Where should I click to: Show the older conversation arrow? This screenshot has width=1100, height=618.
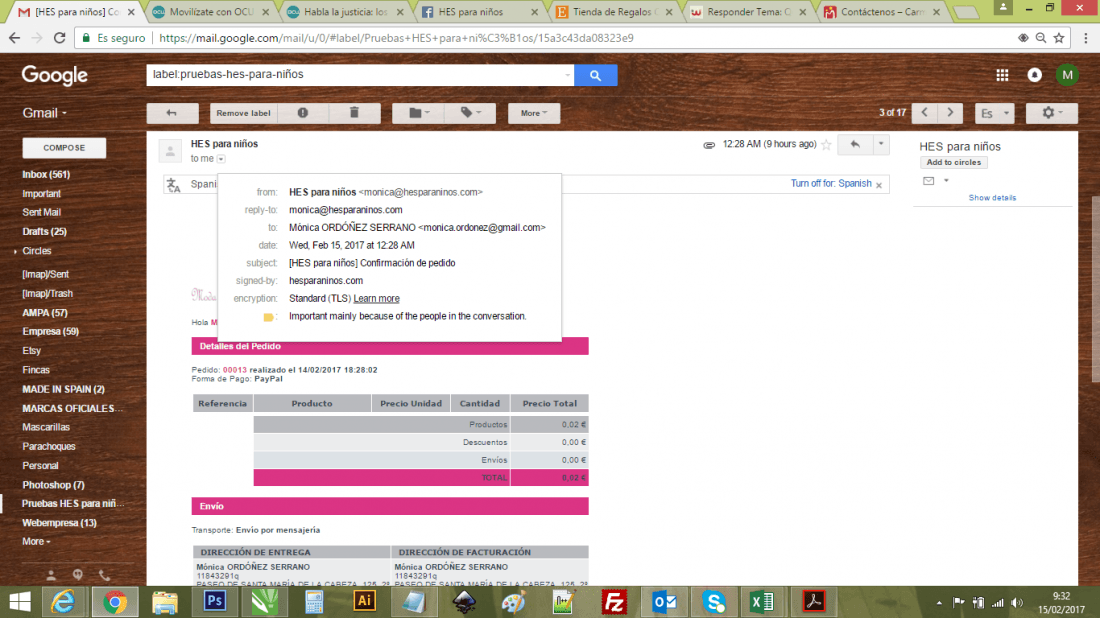pyautogui.click(x=951, y=113)
